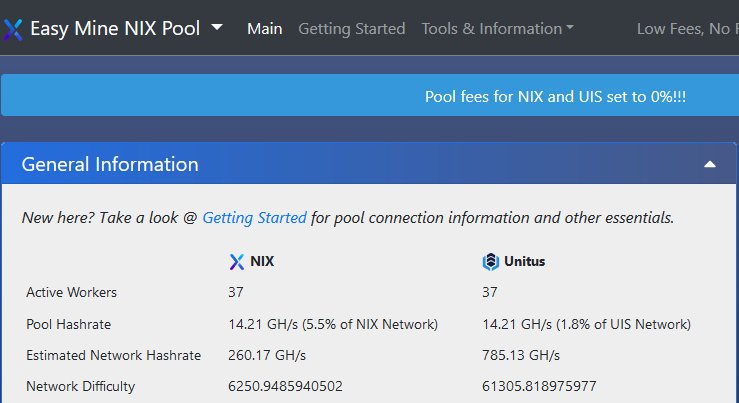Select Estimated Network Hashrate row label
The image size is (739, 403).
pyautogui.click(x=114, y=355)
